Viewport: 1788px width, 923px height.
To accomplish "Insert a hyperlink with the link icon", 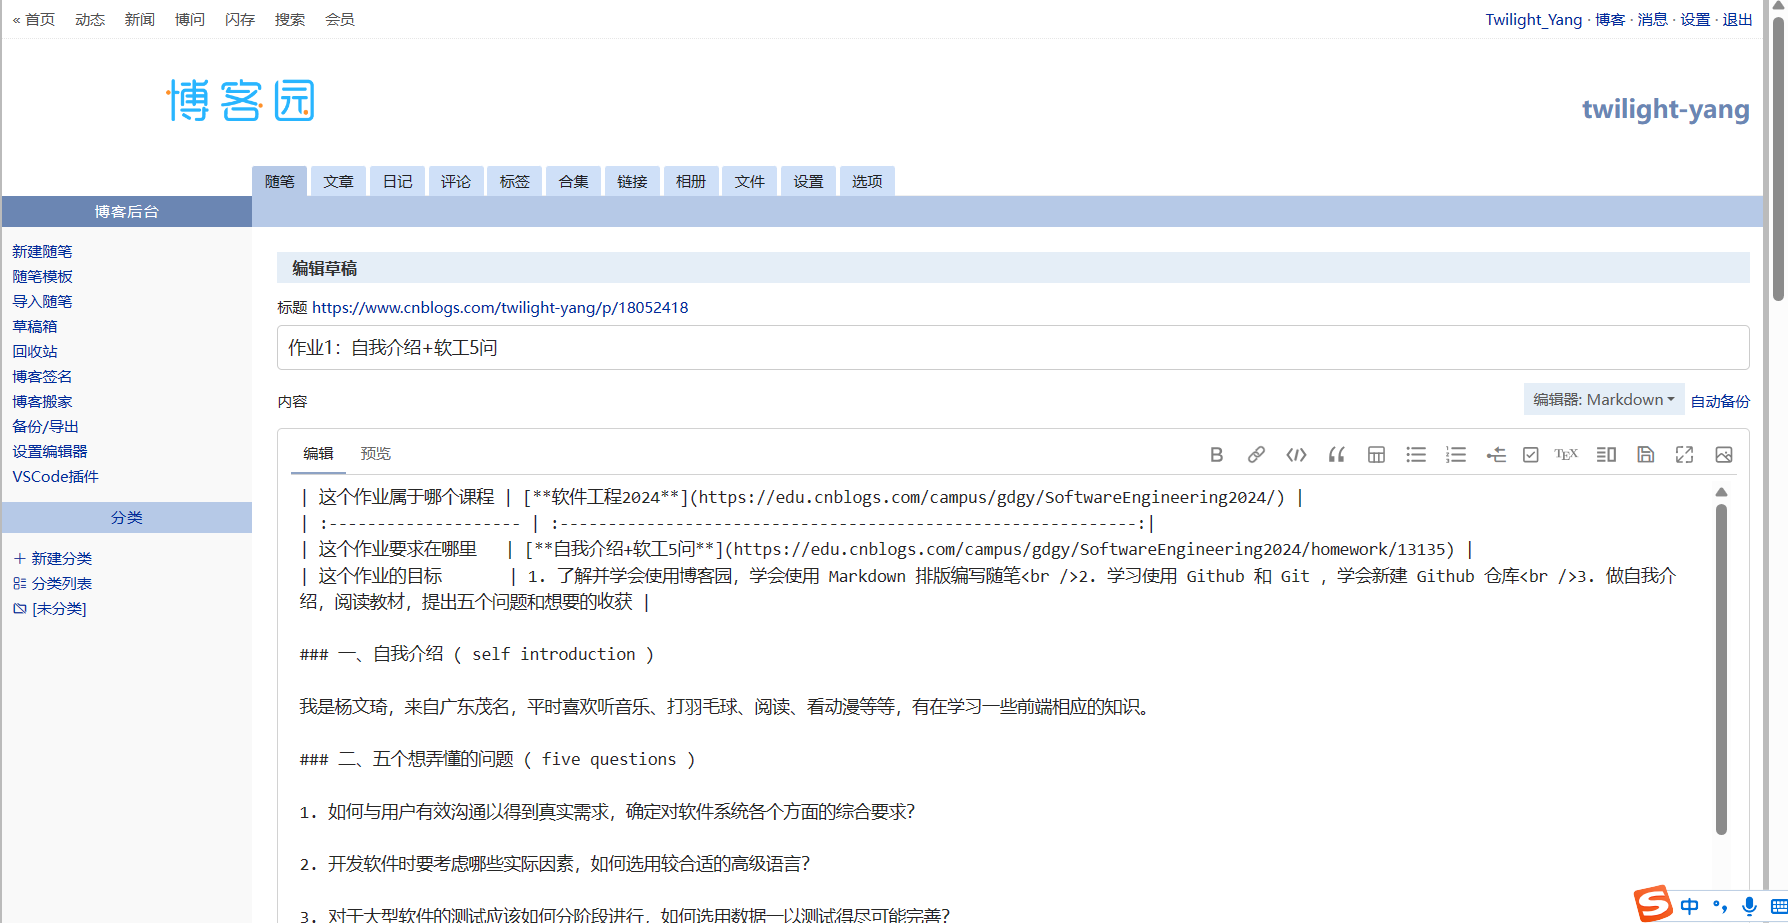I will coord(1256,455).
